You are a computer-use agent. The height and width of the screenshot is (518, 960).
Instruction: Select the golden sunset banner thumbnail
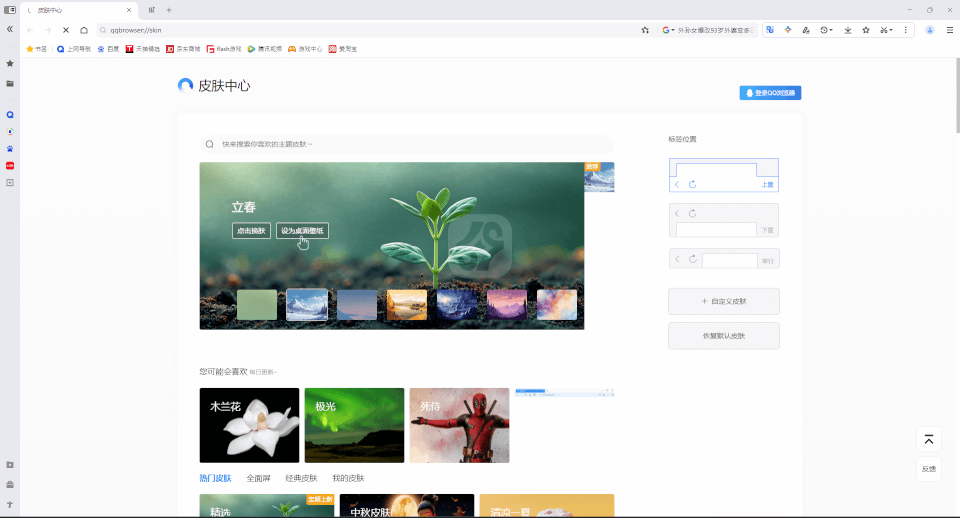click(x=407, y=305)
